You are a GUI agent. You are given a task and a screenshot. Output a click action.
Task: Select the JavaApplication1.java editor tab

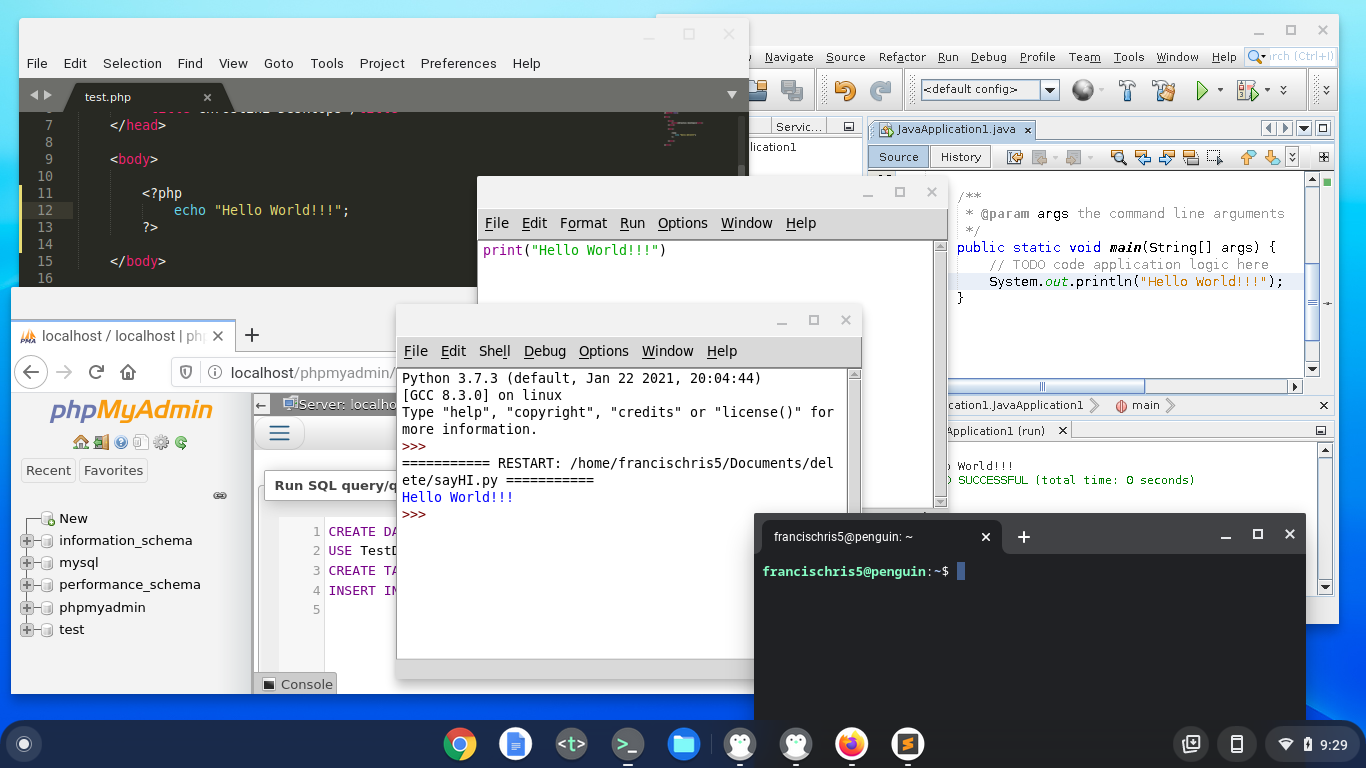click(x=951, y=129)
